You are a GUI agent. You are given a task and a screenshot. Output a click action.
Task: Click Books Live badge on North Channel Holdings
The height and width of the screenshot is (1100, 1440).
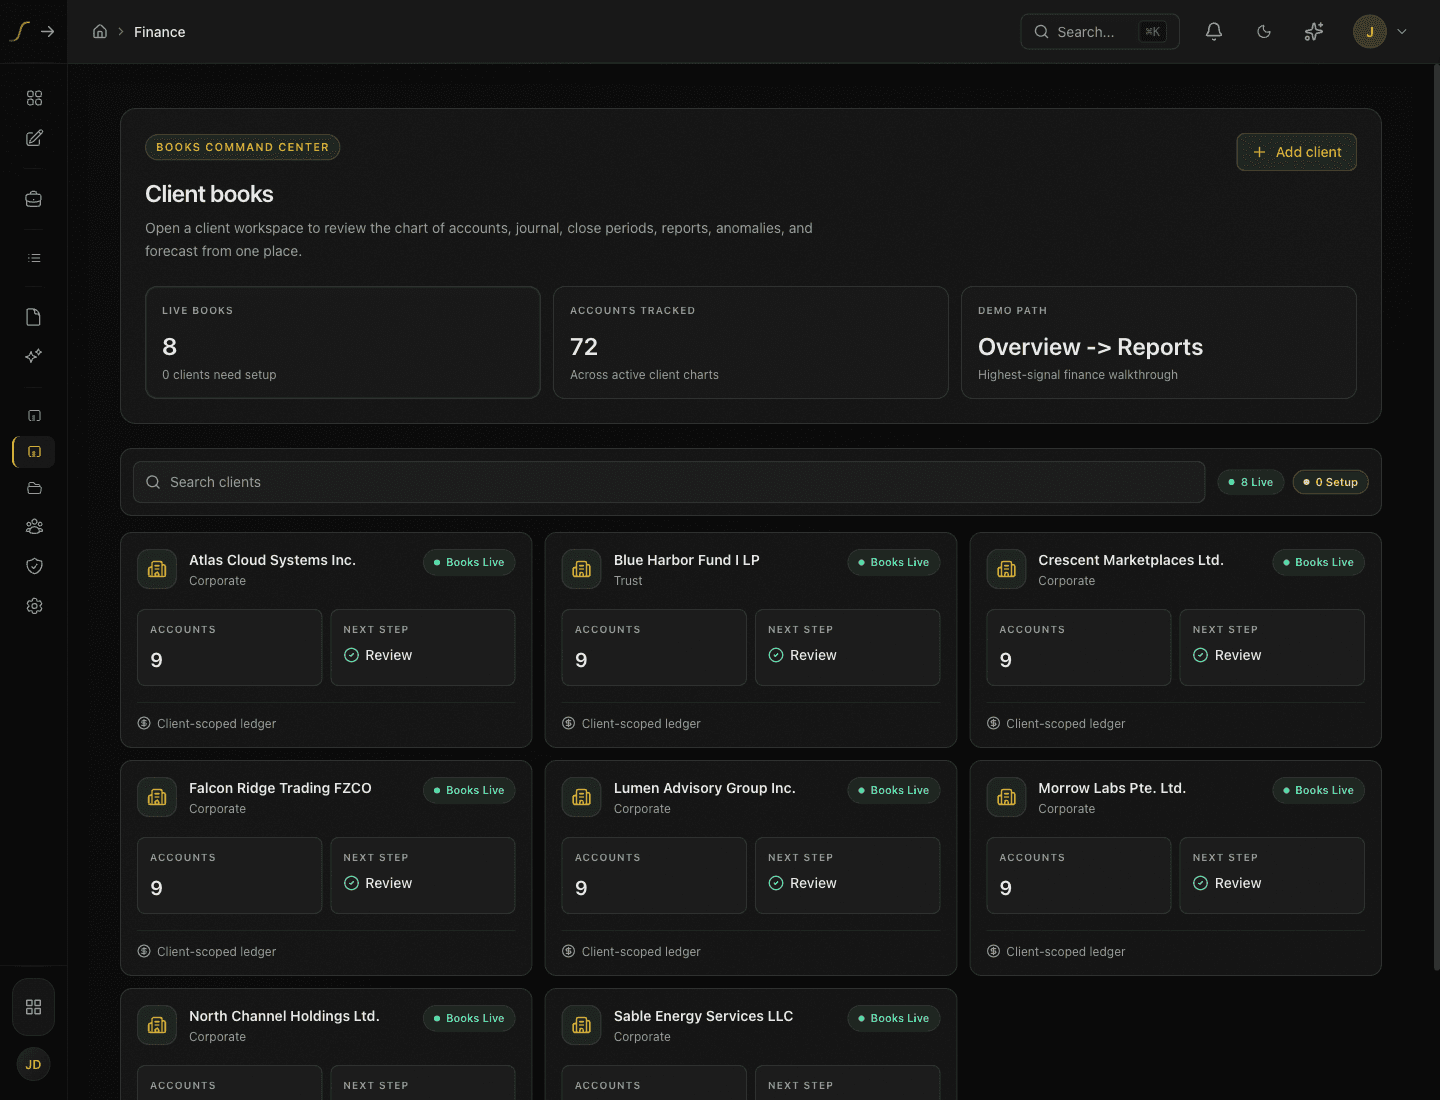pos(470,1018)
